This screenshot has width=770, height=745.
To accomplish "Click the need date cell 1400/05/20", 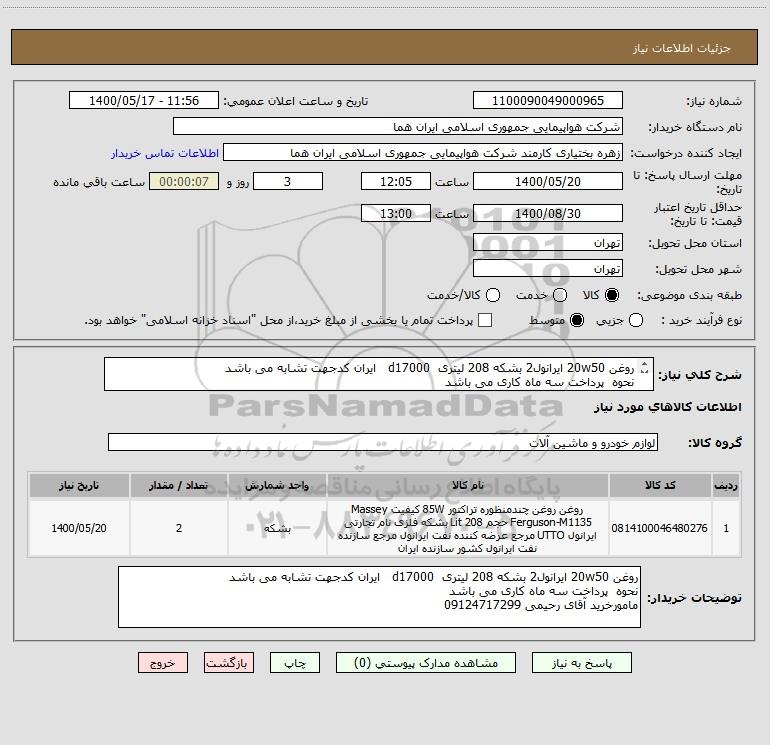I will (79, 528).
